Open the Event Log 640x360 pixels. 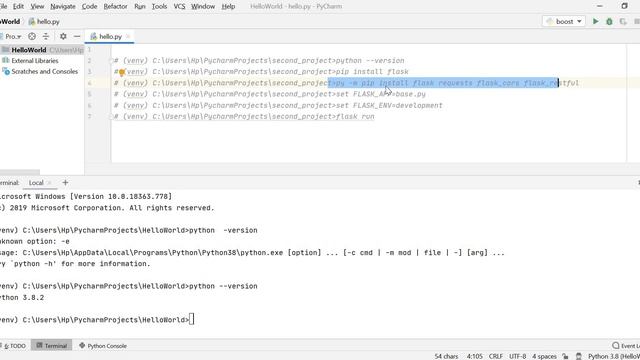pos(626,346)
